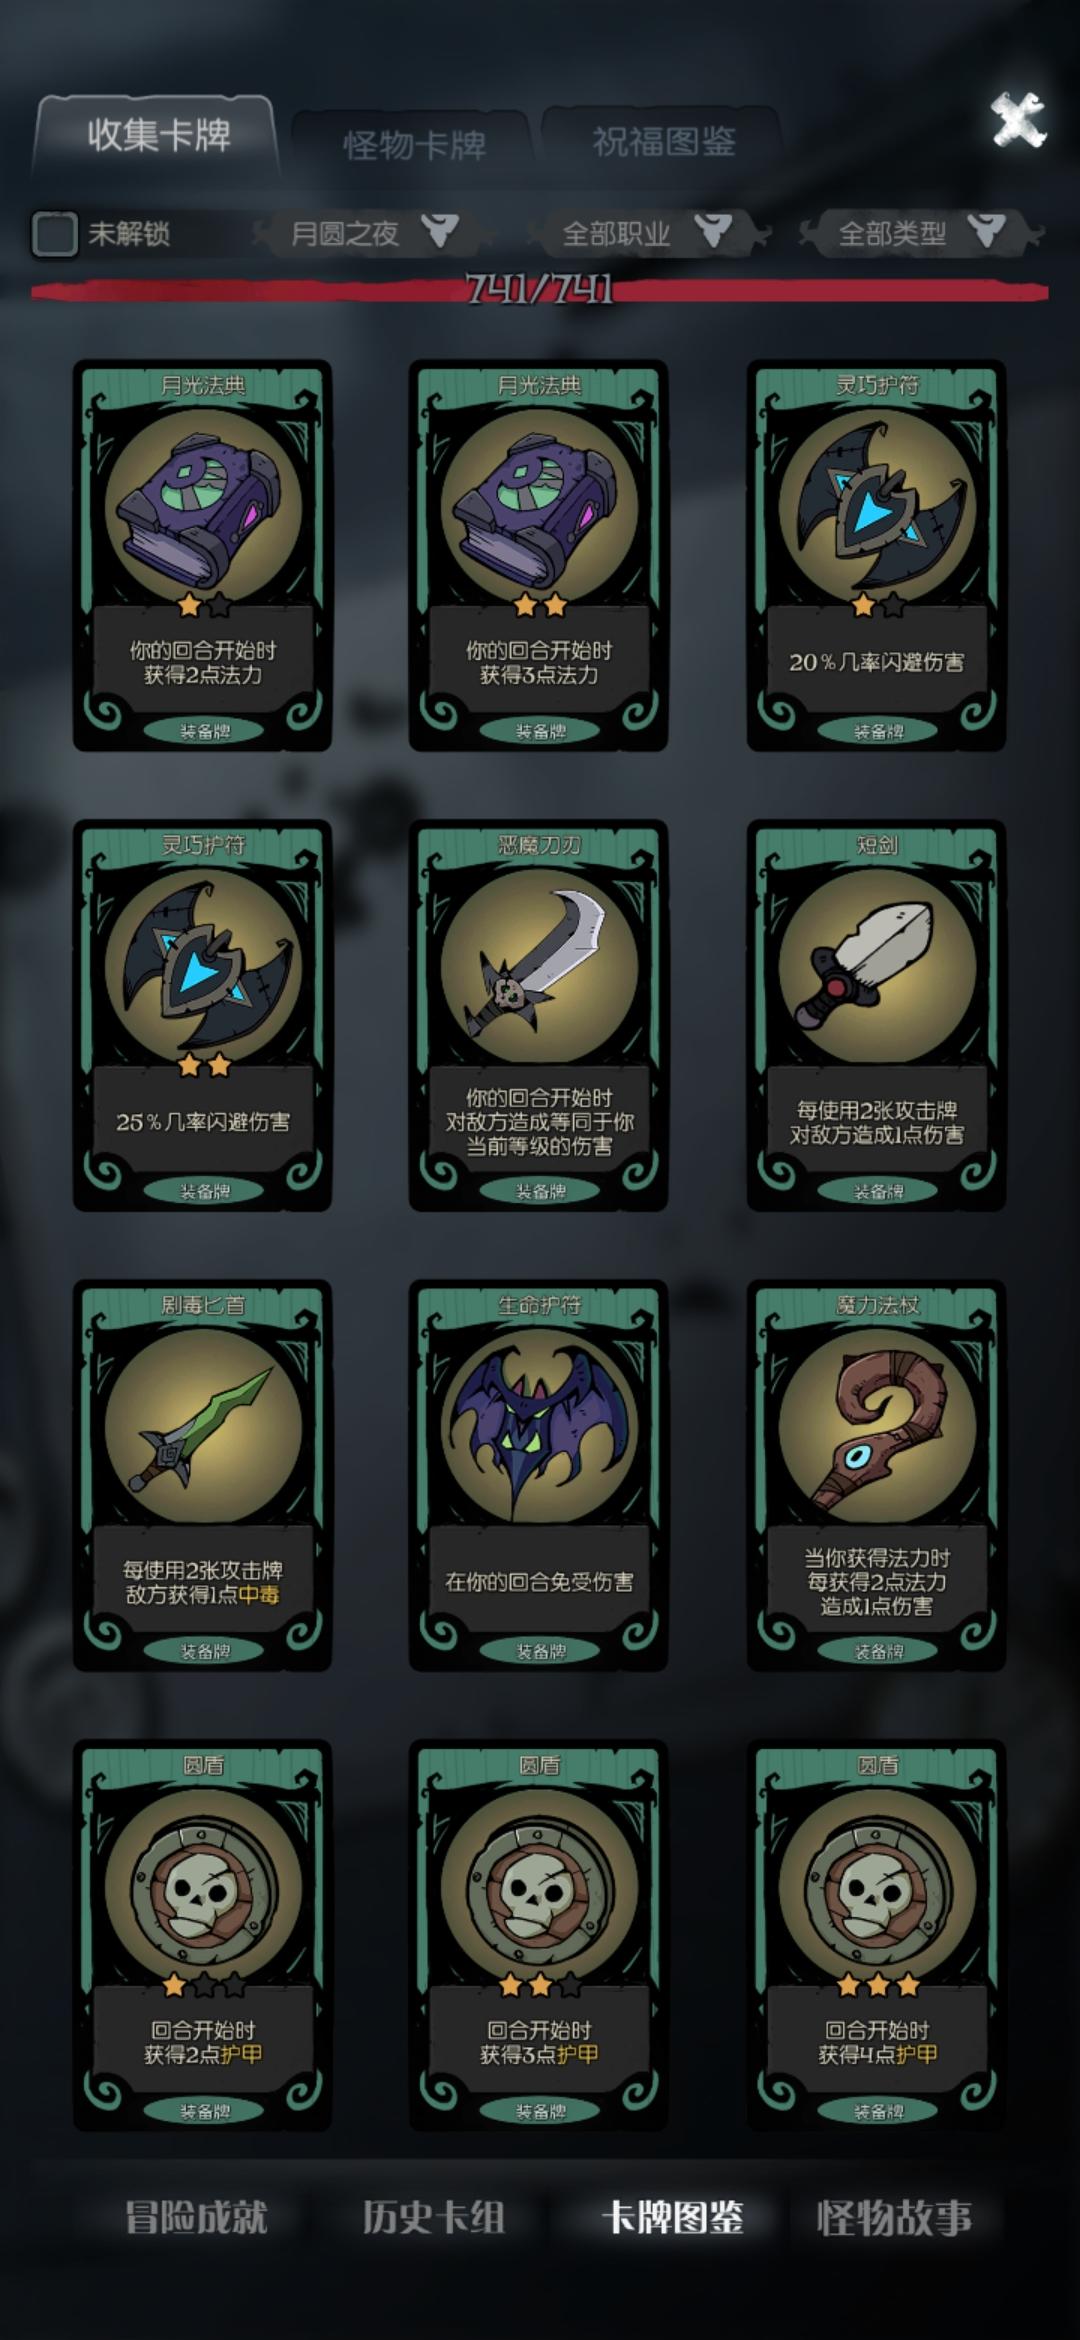Switch to the 怪物卡牌 tab

413,145
